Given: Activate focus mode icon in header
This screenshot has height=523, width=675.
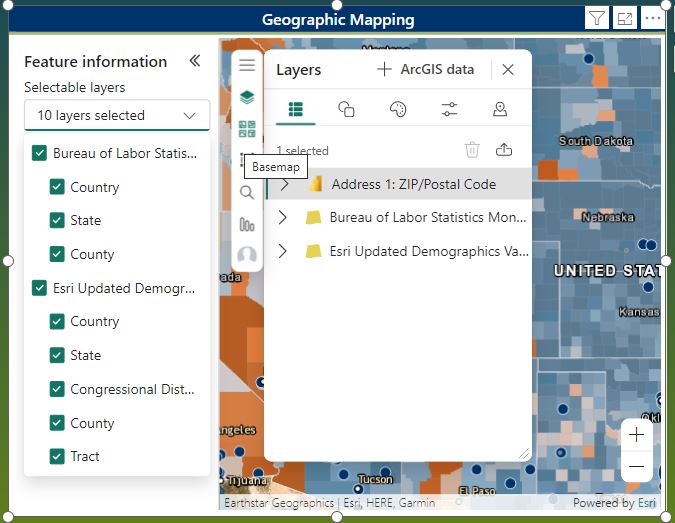Looking at the screenshot, I should pos(625,19).
